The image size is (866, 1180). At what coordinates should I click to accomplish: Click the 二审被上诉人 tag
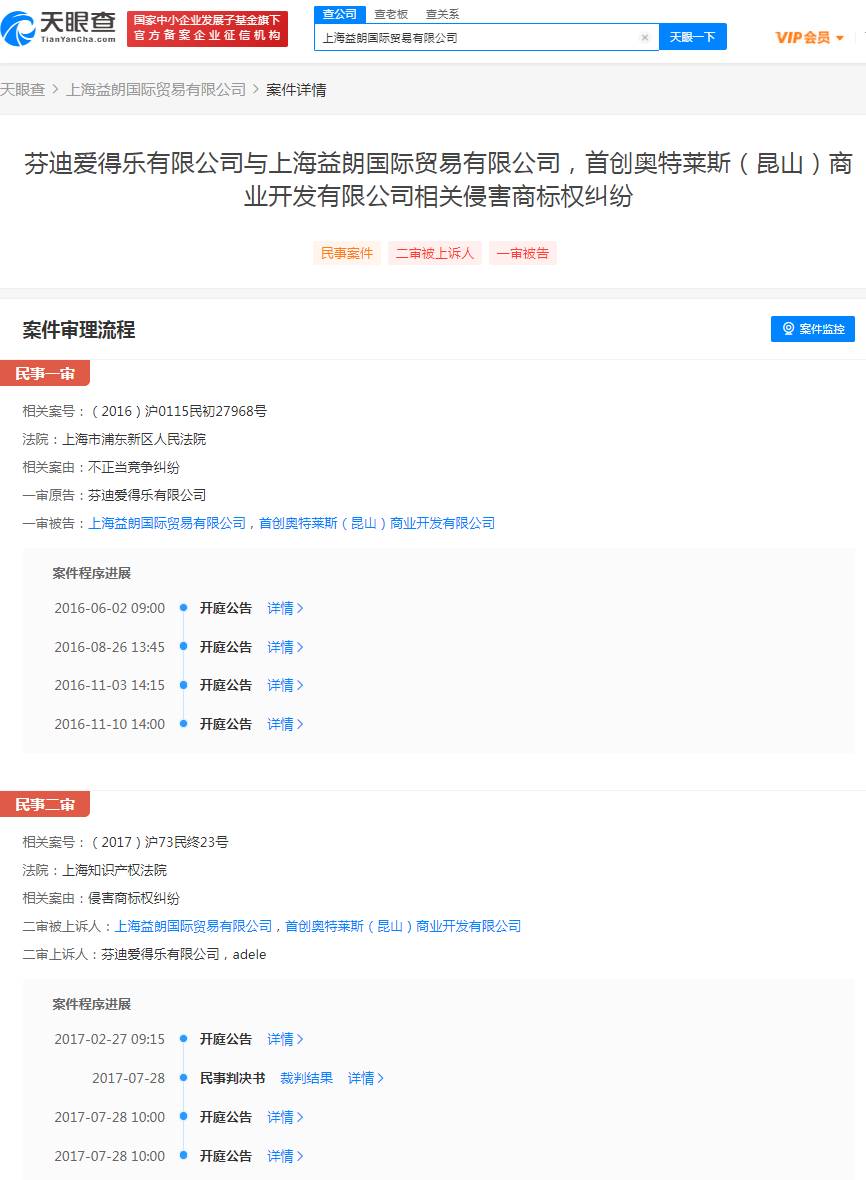pyautogui.click(x=435, y=254)
